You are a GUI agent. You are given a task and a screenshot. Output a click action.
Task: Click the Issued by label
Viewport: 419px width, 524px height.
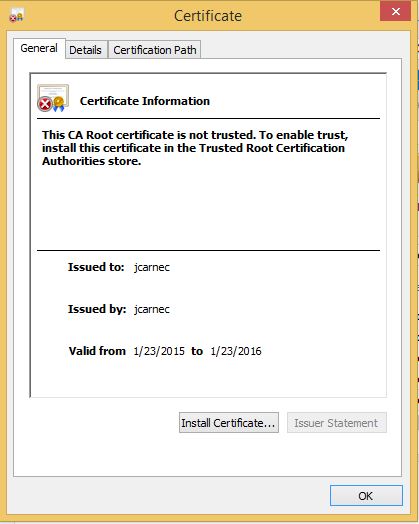[x=97, y=309]
